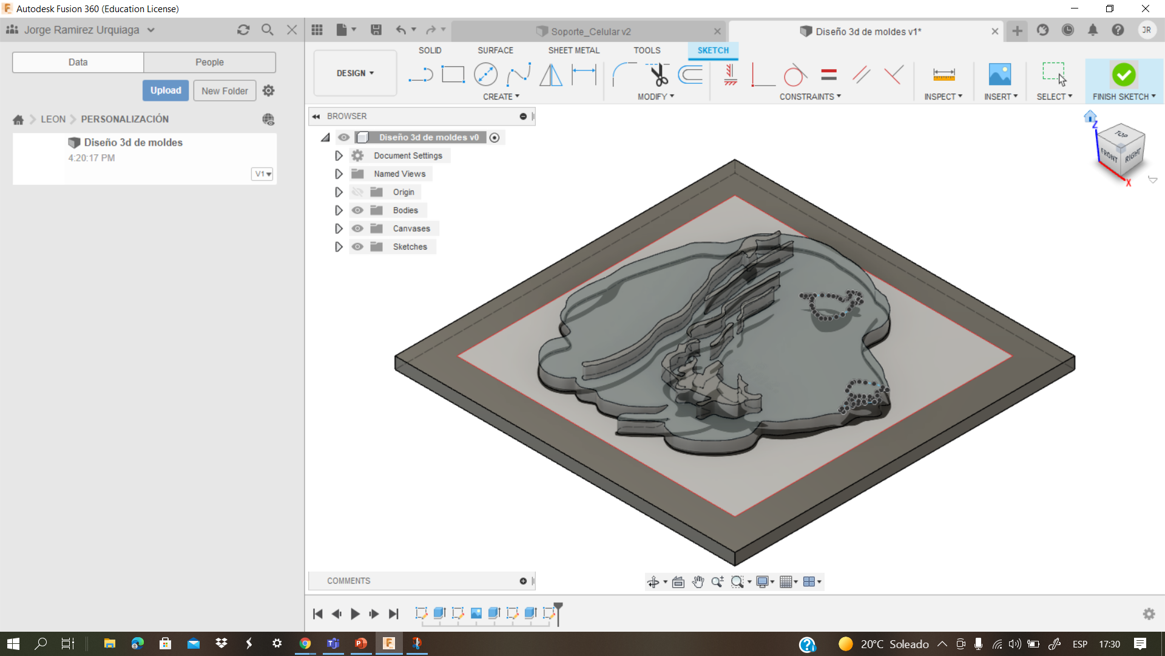Screen dimensions: 1165x656
Task: Pick the Trim scissors tool
Action: pos(658,75)
